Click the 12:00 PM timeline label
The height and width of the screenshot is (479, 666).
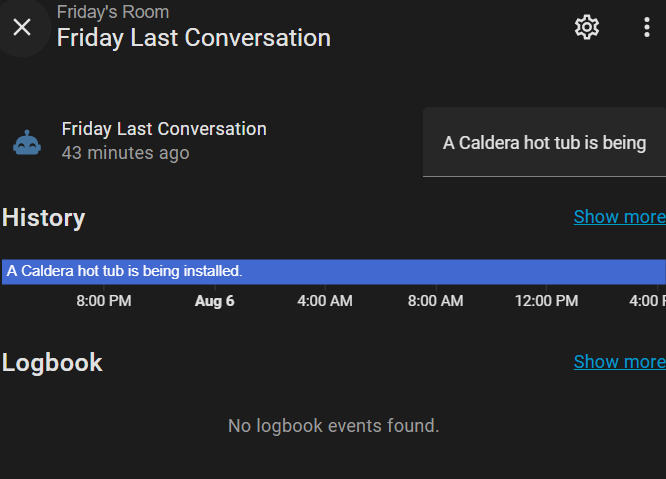tap(546, 301)
